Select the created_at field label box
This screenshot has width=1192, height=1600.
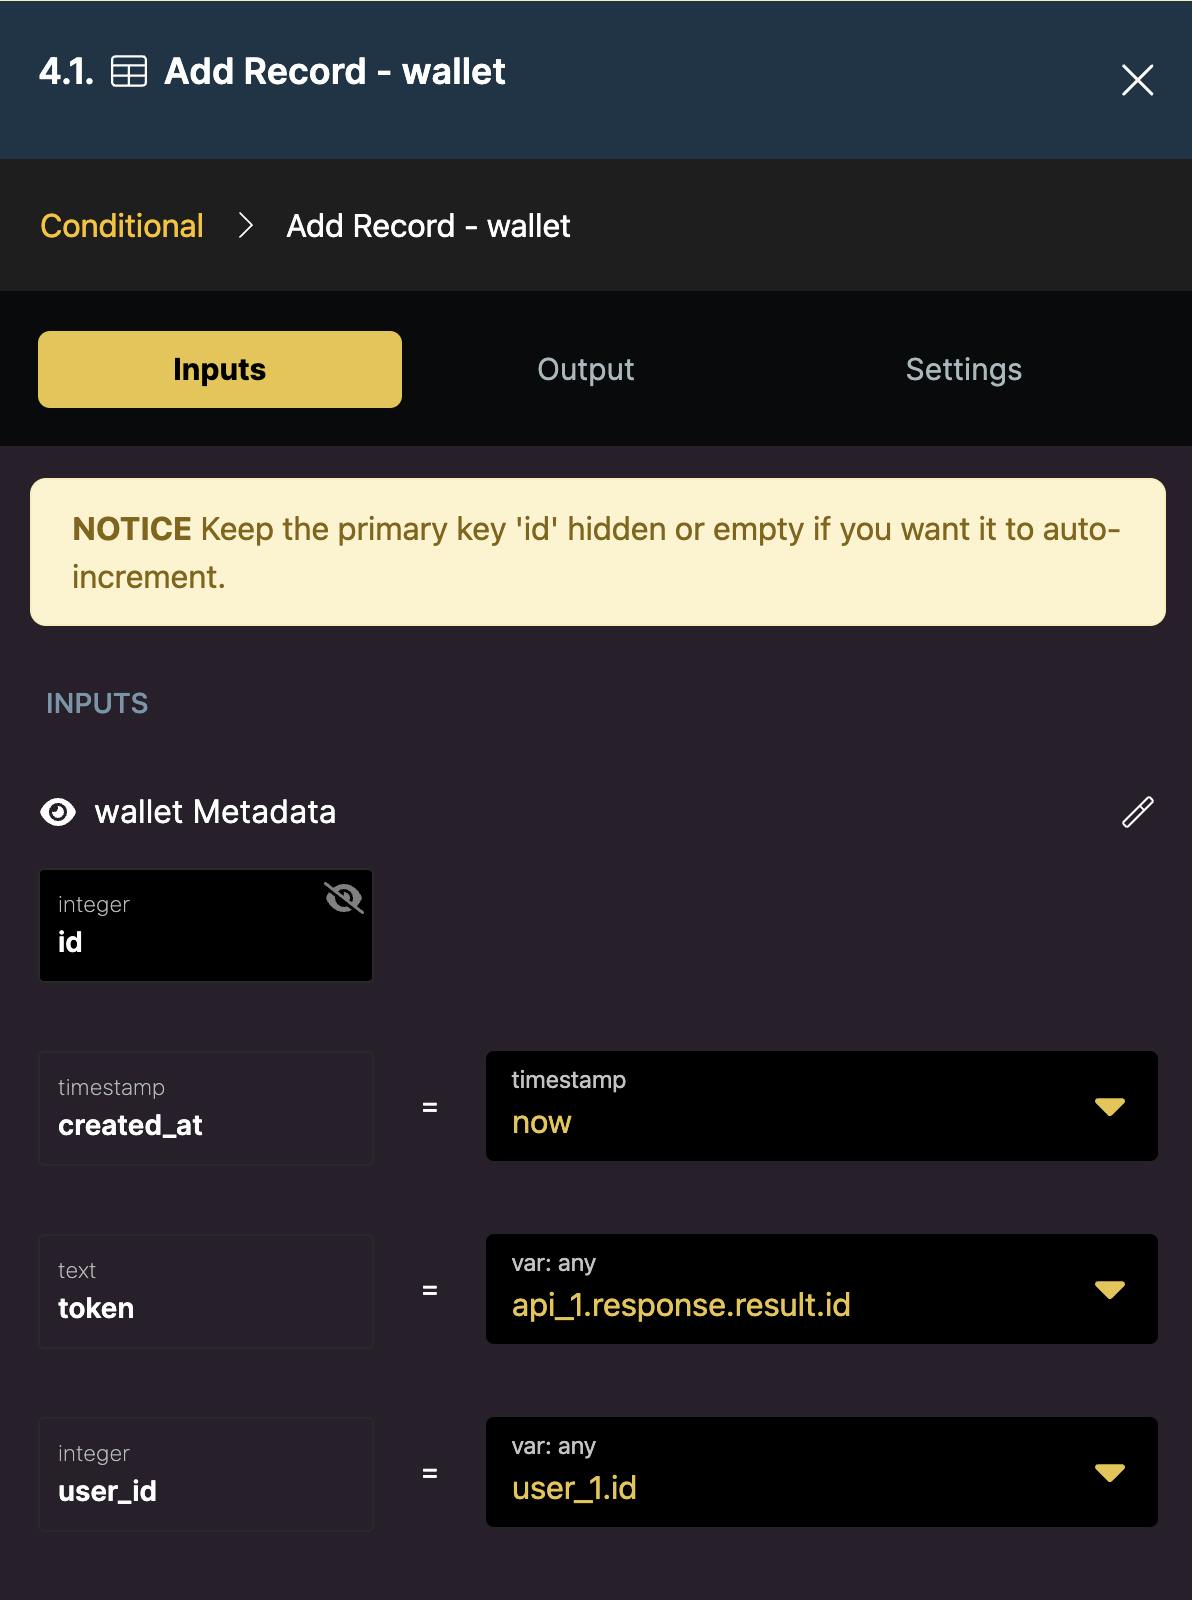click(x=206, y=1108)
